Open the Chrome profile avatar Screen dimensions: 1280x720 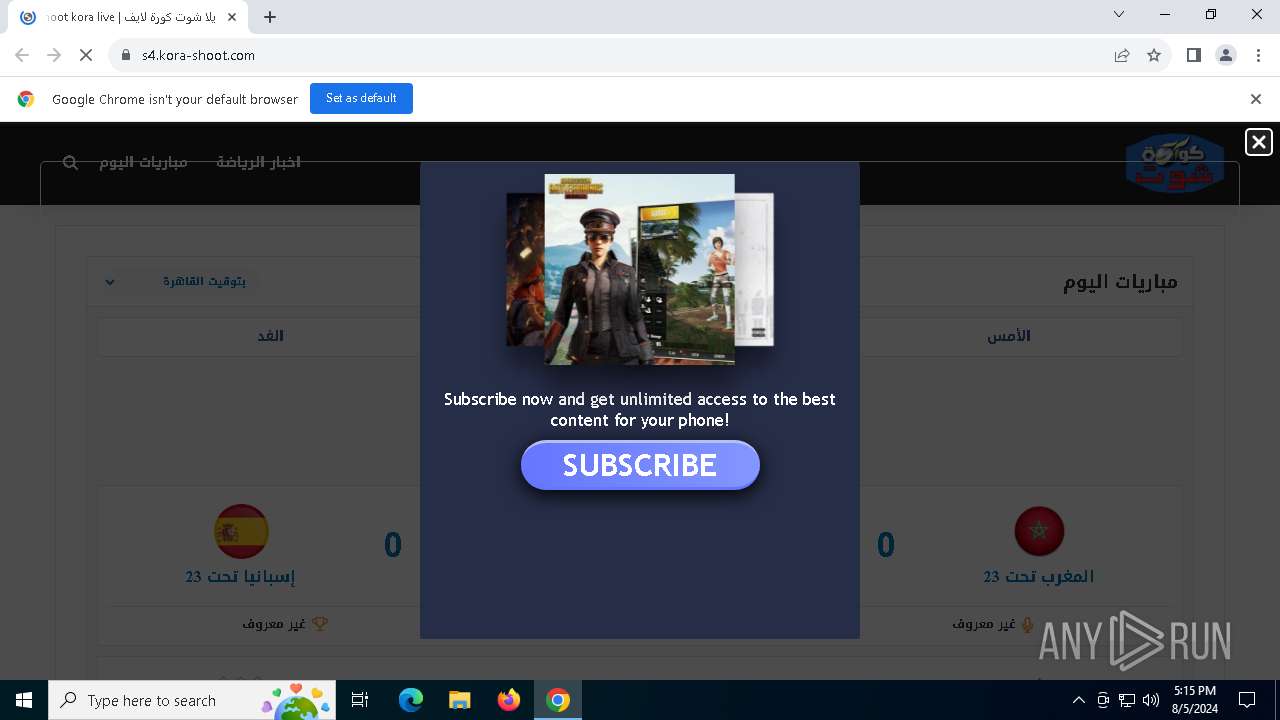click(1226, 55)
